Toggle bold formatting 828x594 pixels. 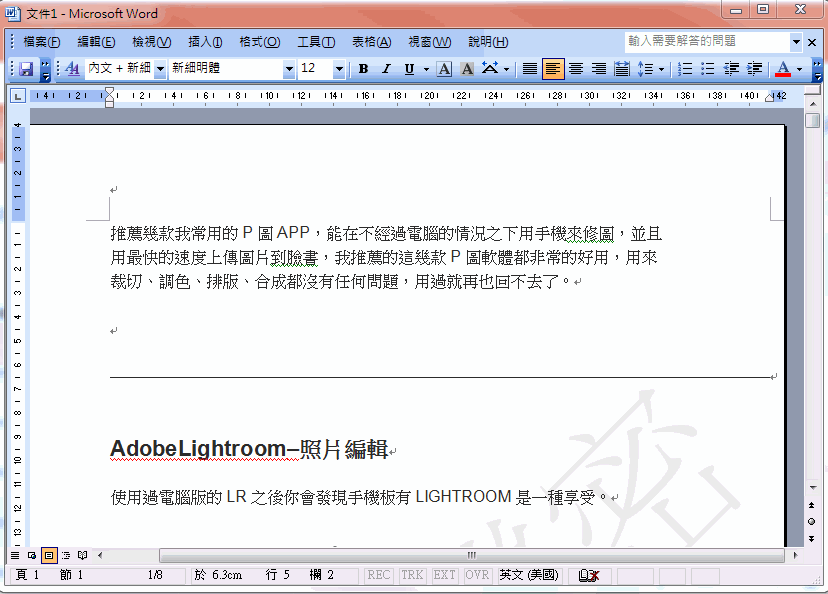[363, 69]
